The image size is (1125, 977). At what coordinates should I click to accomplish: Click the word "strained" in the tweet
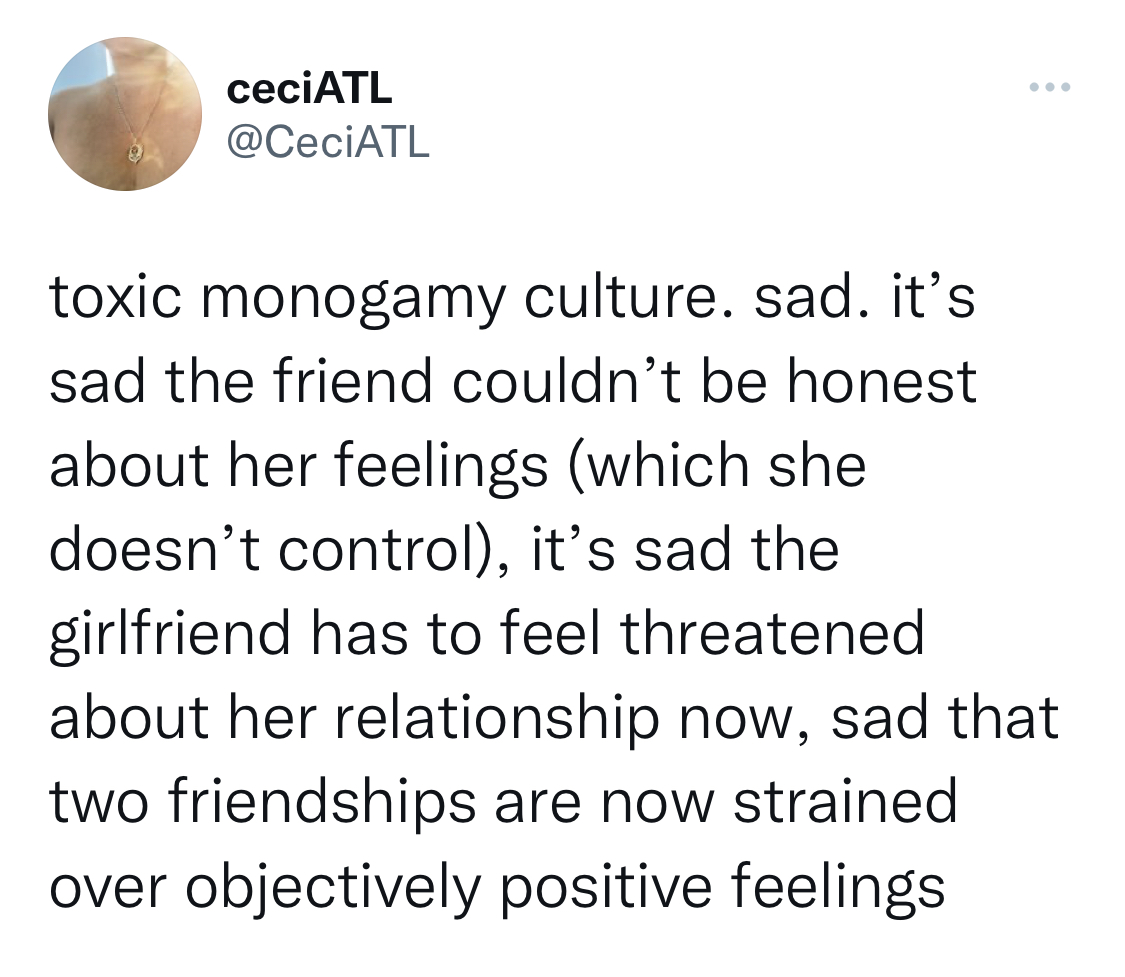pyautogui.click(x=845, y=802)
